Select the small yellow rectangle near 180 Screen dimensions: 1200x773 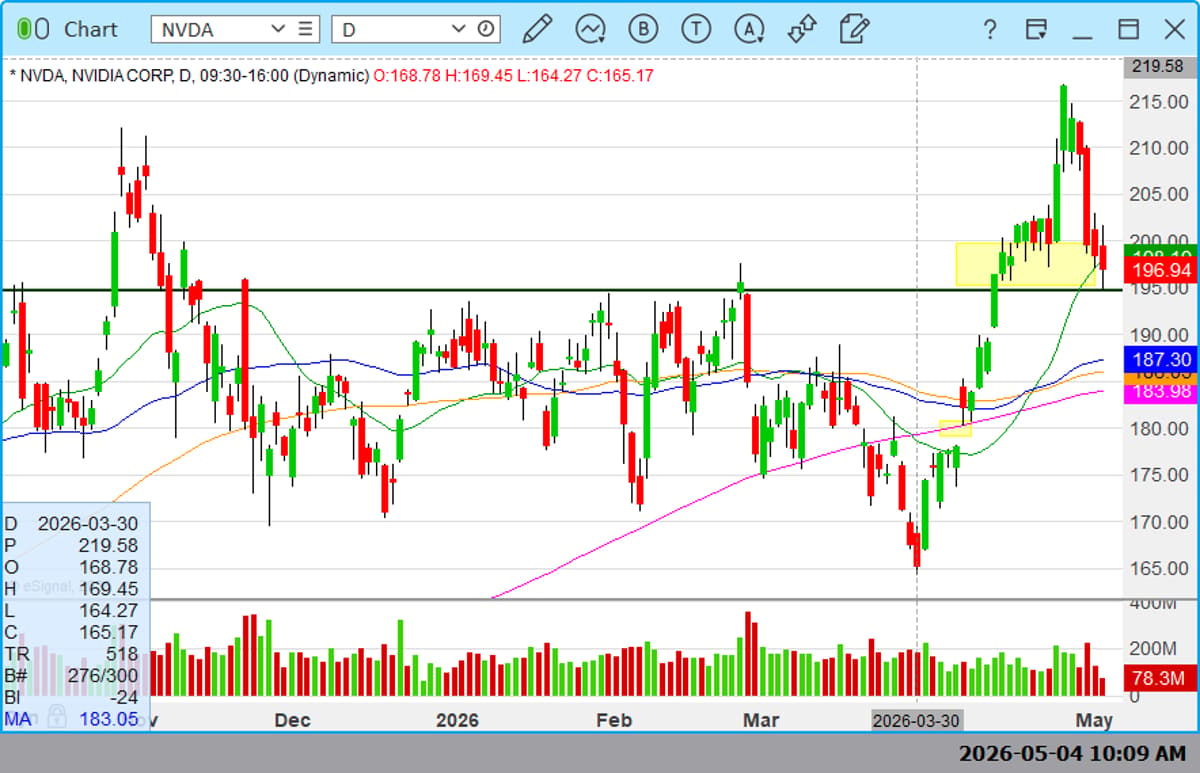pyautogui.click(x=955, y=428)
